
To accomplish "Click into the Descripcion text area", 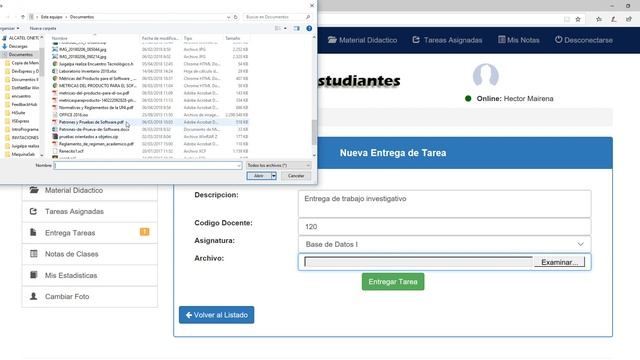I will pyautogui.click(x=444, y=204).
